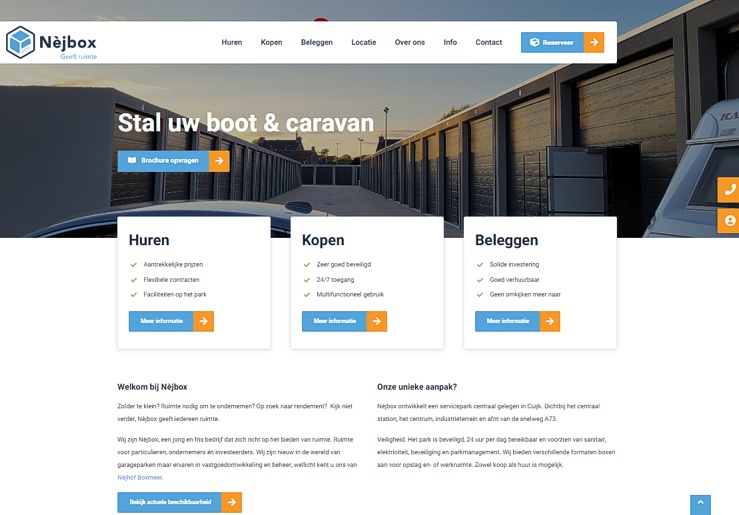The image size is (739, 515).
Task: Click the arrow icon in Beleggen card
Action: point(549,321)
